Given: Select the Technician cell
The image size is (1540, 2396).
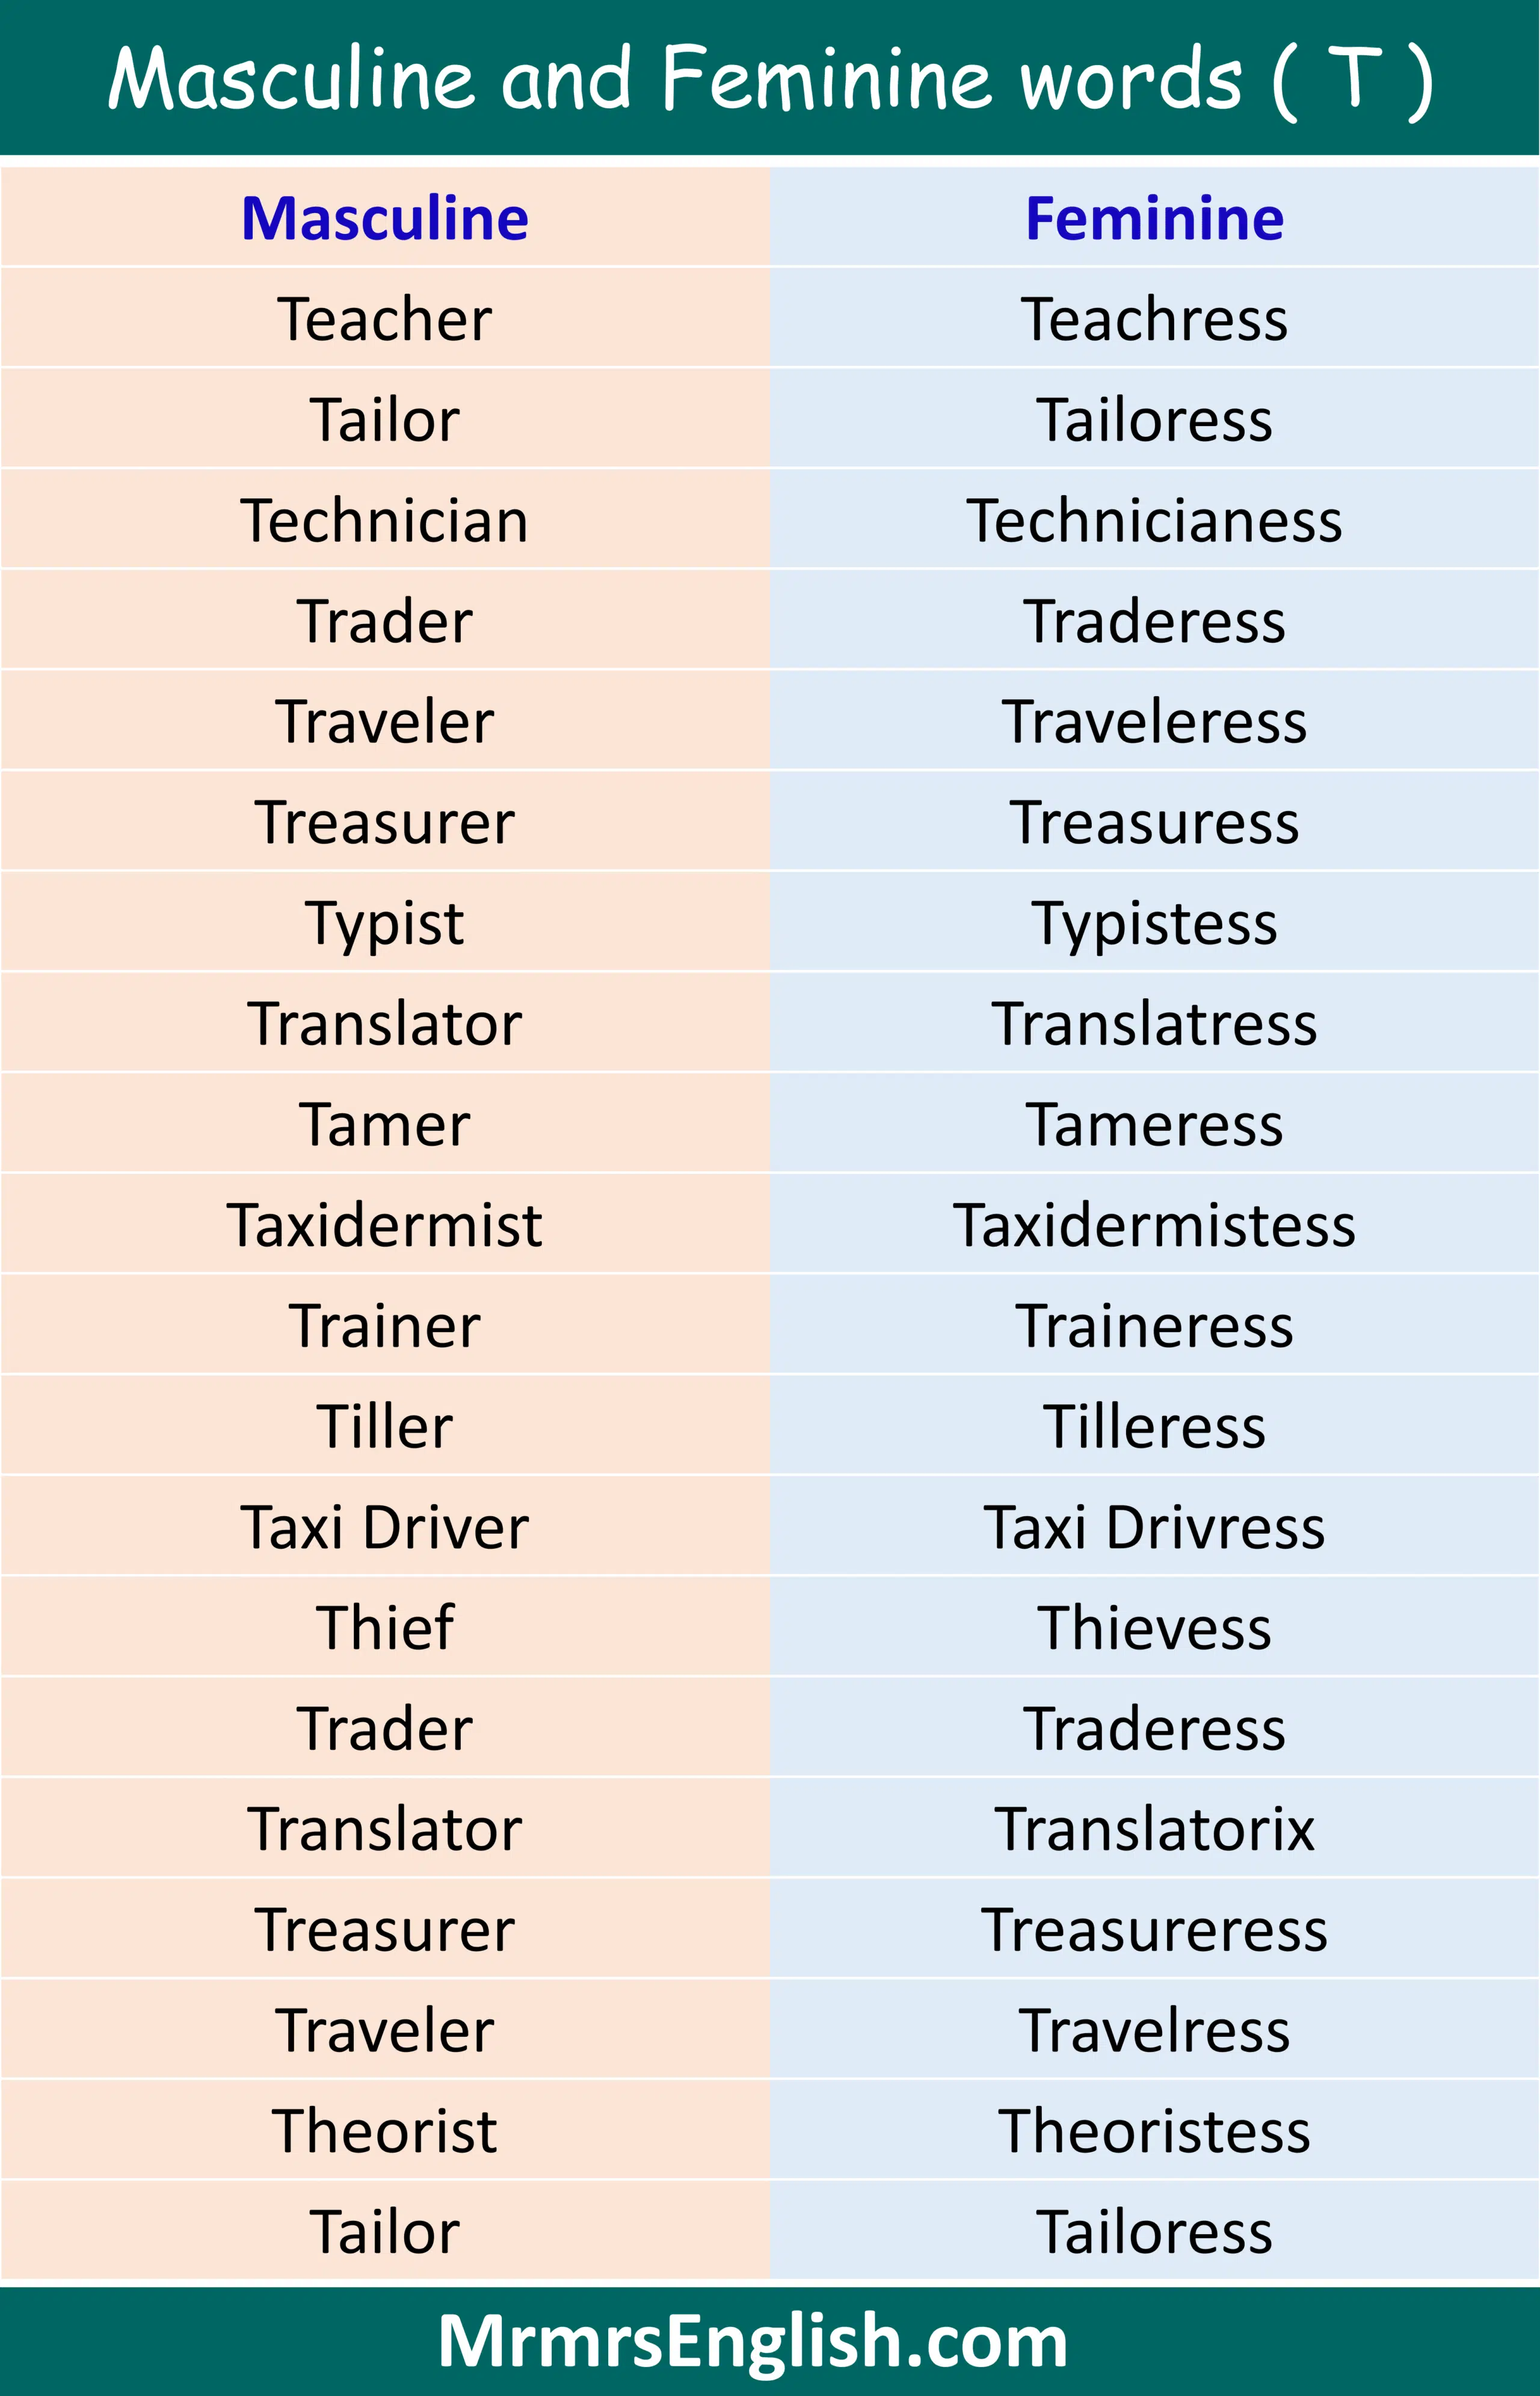Looking at the screenshot, I should click(x=385, y=521).
